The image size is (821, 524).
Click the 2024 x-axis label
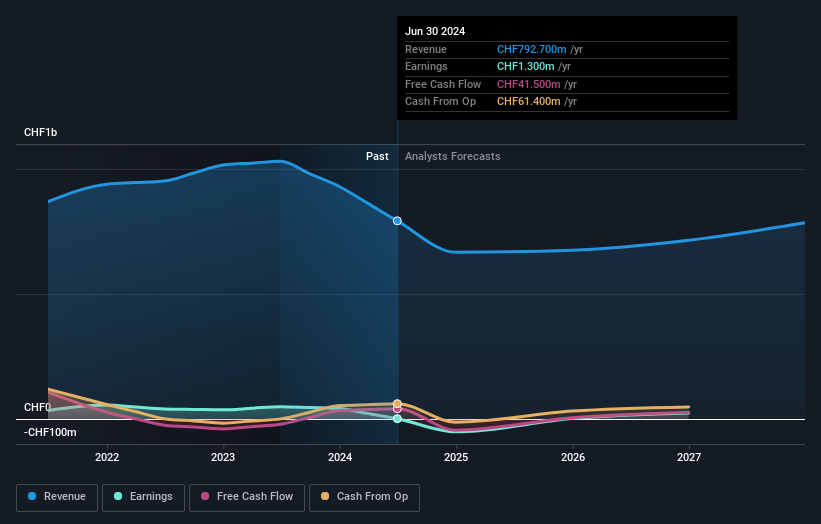[x=340, y=457]
